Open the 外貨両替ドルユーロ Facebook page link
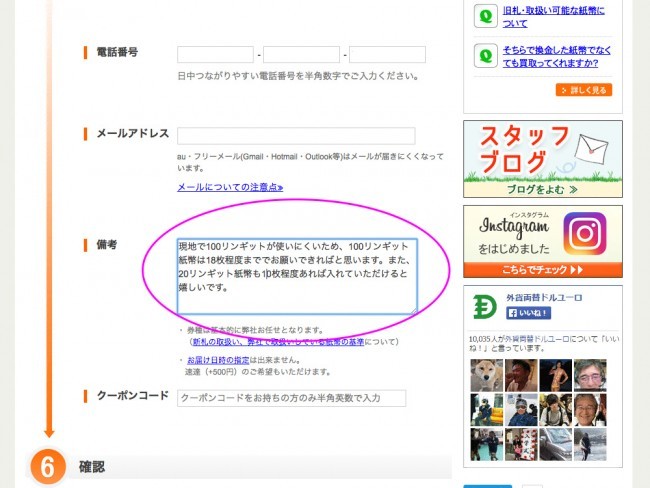This screenshot has width=650, height=488. click(544, 298)
